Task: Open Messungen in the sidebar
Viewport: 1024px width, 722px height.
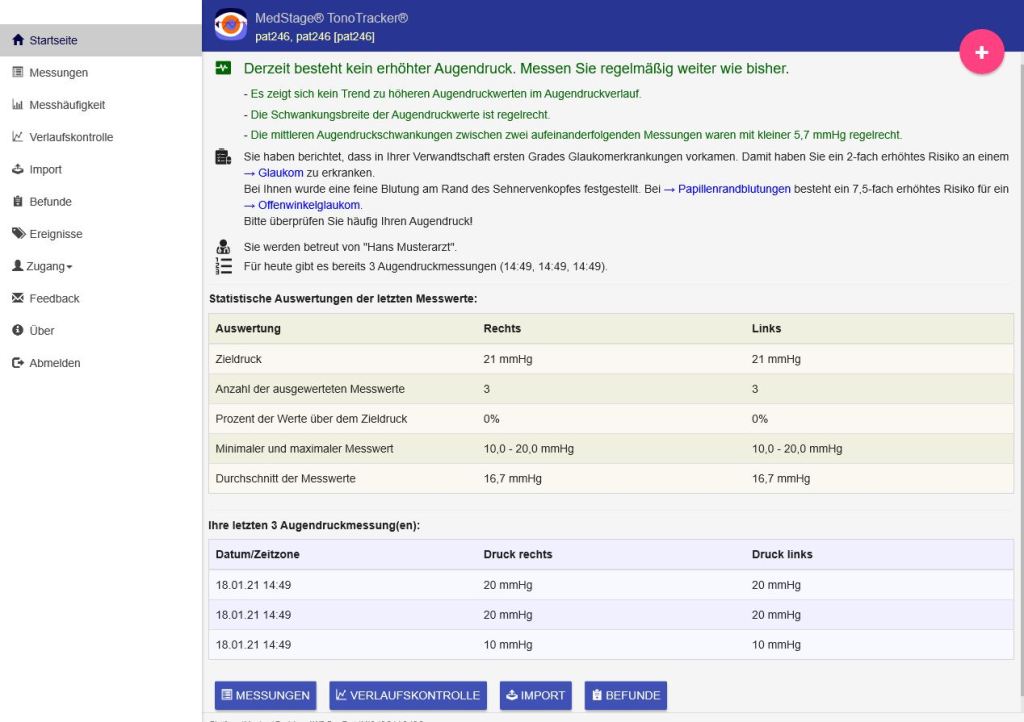Action: coord(58,73)
